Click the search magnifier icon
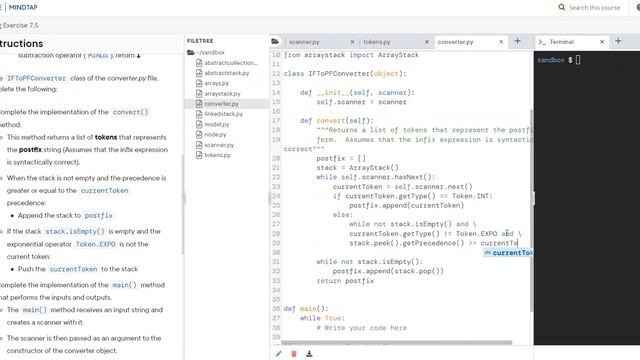The width and height of the screenshot is (640, 360). point(562,7)
